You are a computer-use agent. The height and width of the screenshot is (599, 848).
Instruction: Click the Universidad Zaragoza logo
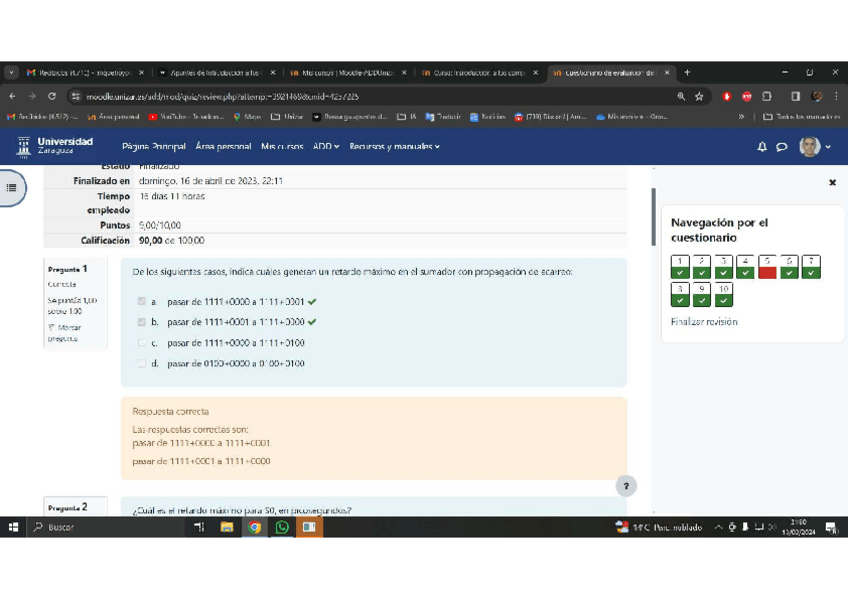55,146
